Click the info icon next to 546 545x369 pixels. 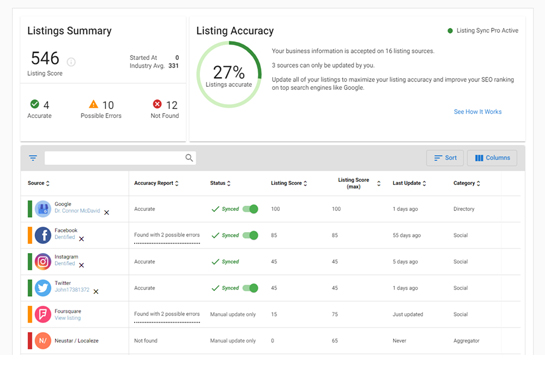tap(71, 62)
